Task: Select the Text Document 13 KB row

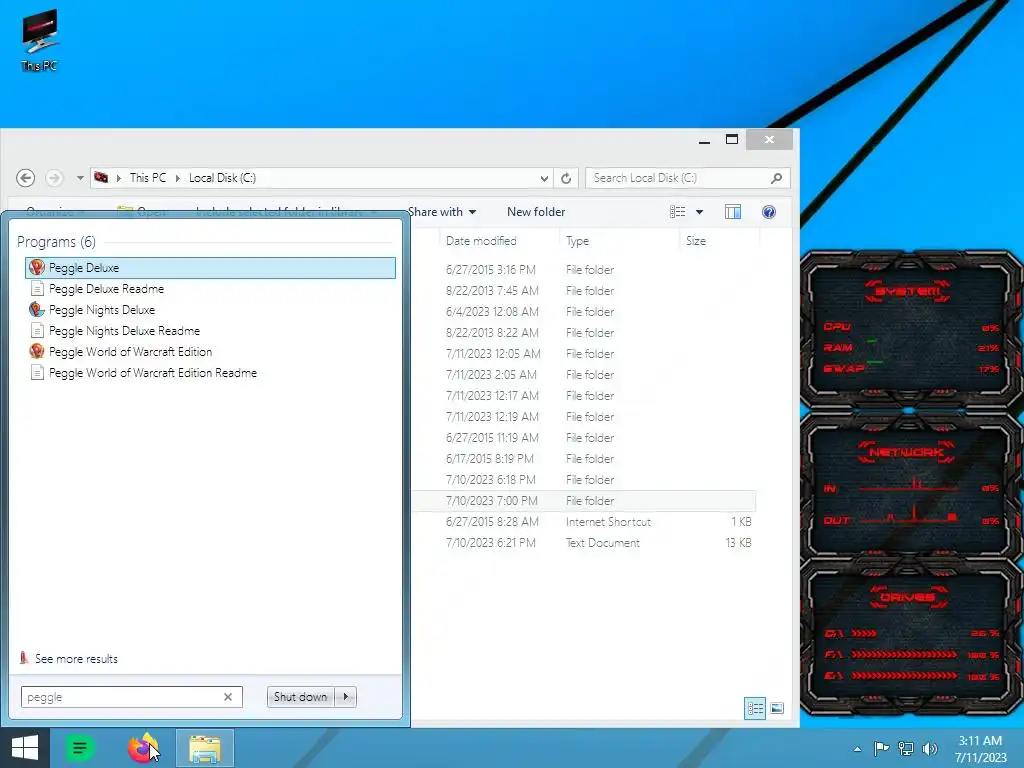Action: coord(583,543)
